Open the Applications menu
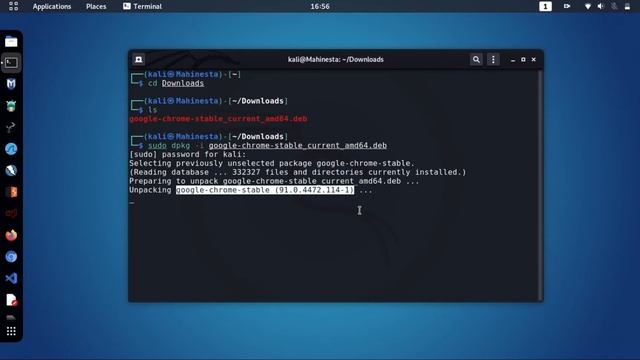640x360 pixels. (52, 7)
